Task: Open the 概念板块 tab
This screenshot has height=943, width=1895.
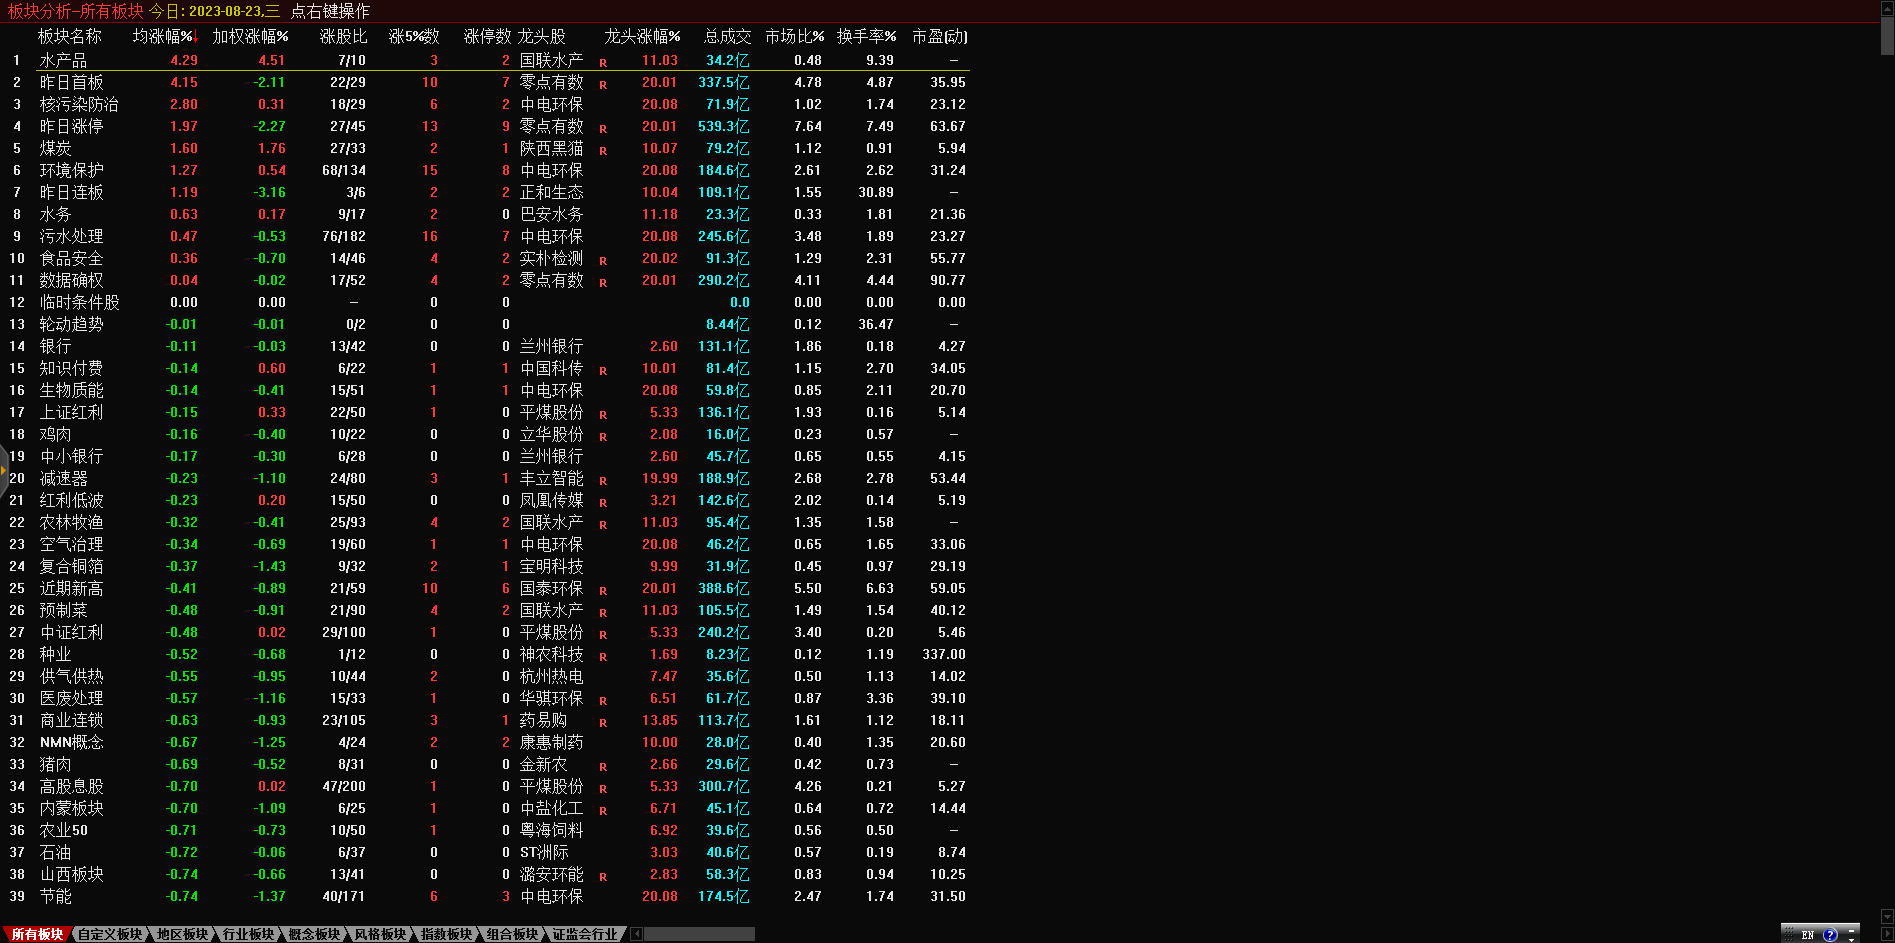Action: click(314, 934)
